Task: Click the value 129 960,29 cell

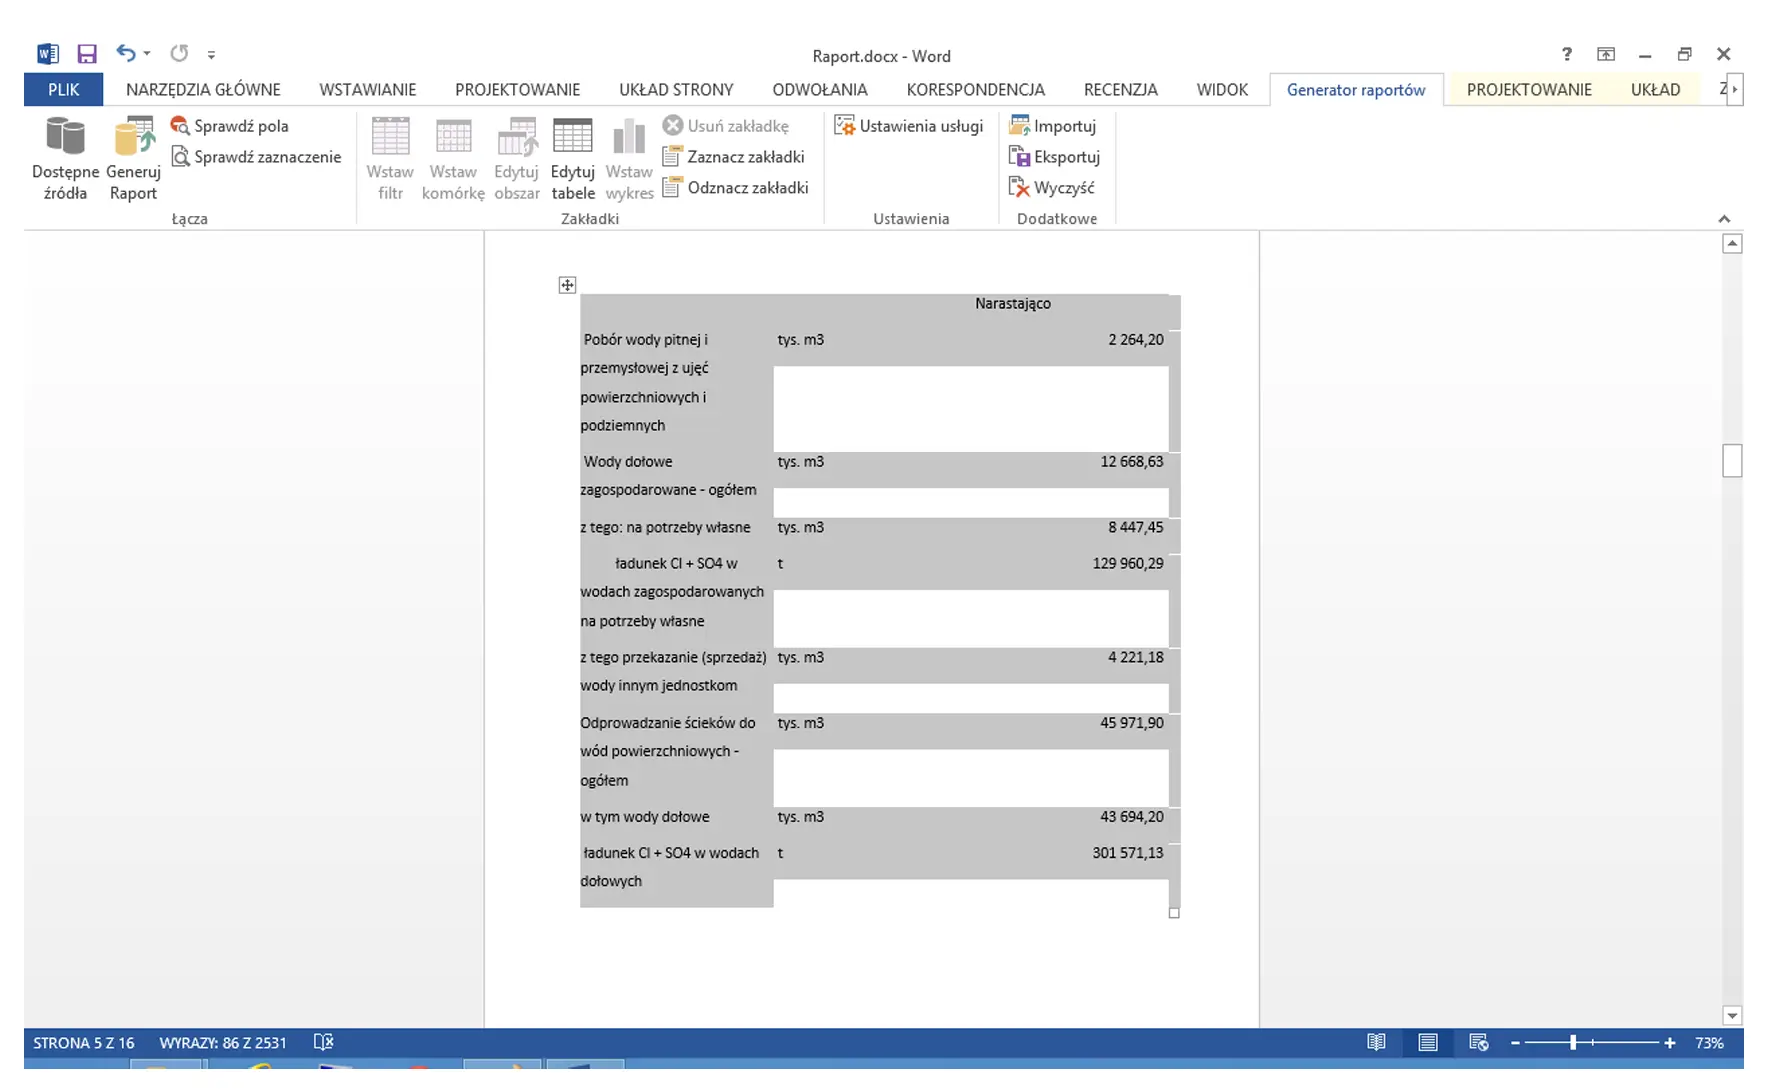Action: click(1127, 564)
